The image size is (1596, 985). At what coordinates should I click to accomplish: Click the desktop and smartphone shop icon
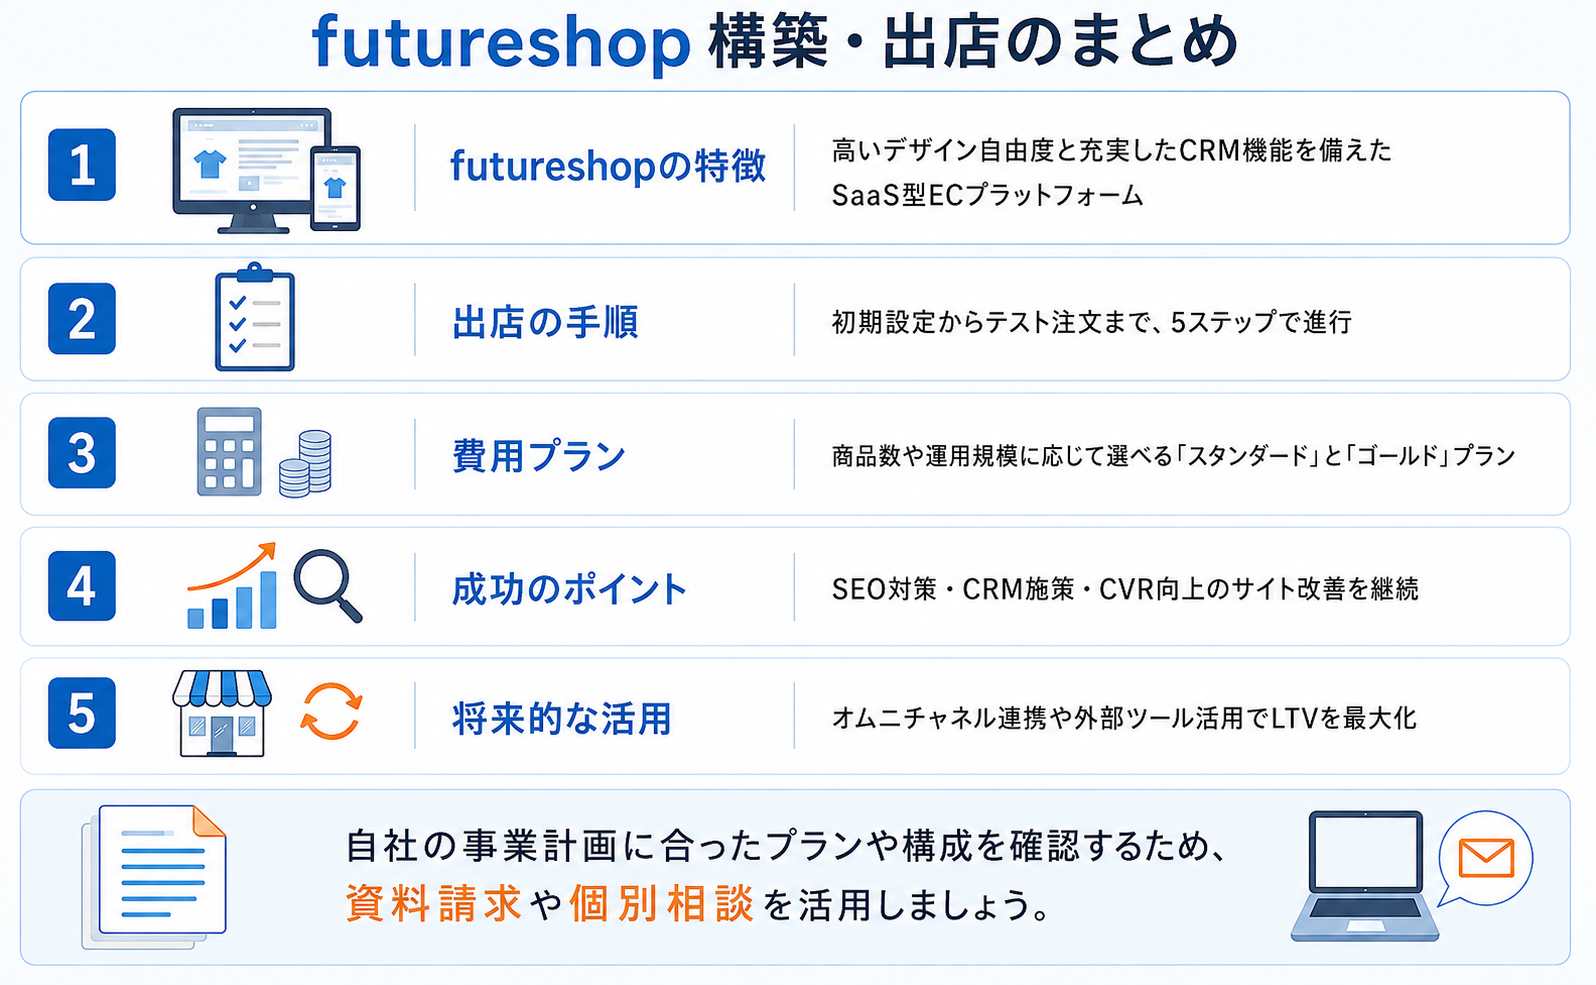266,170
